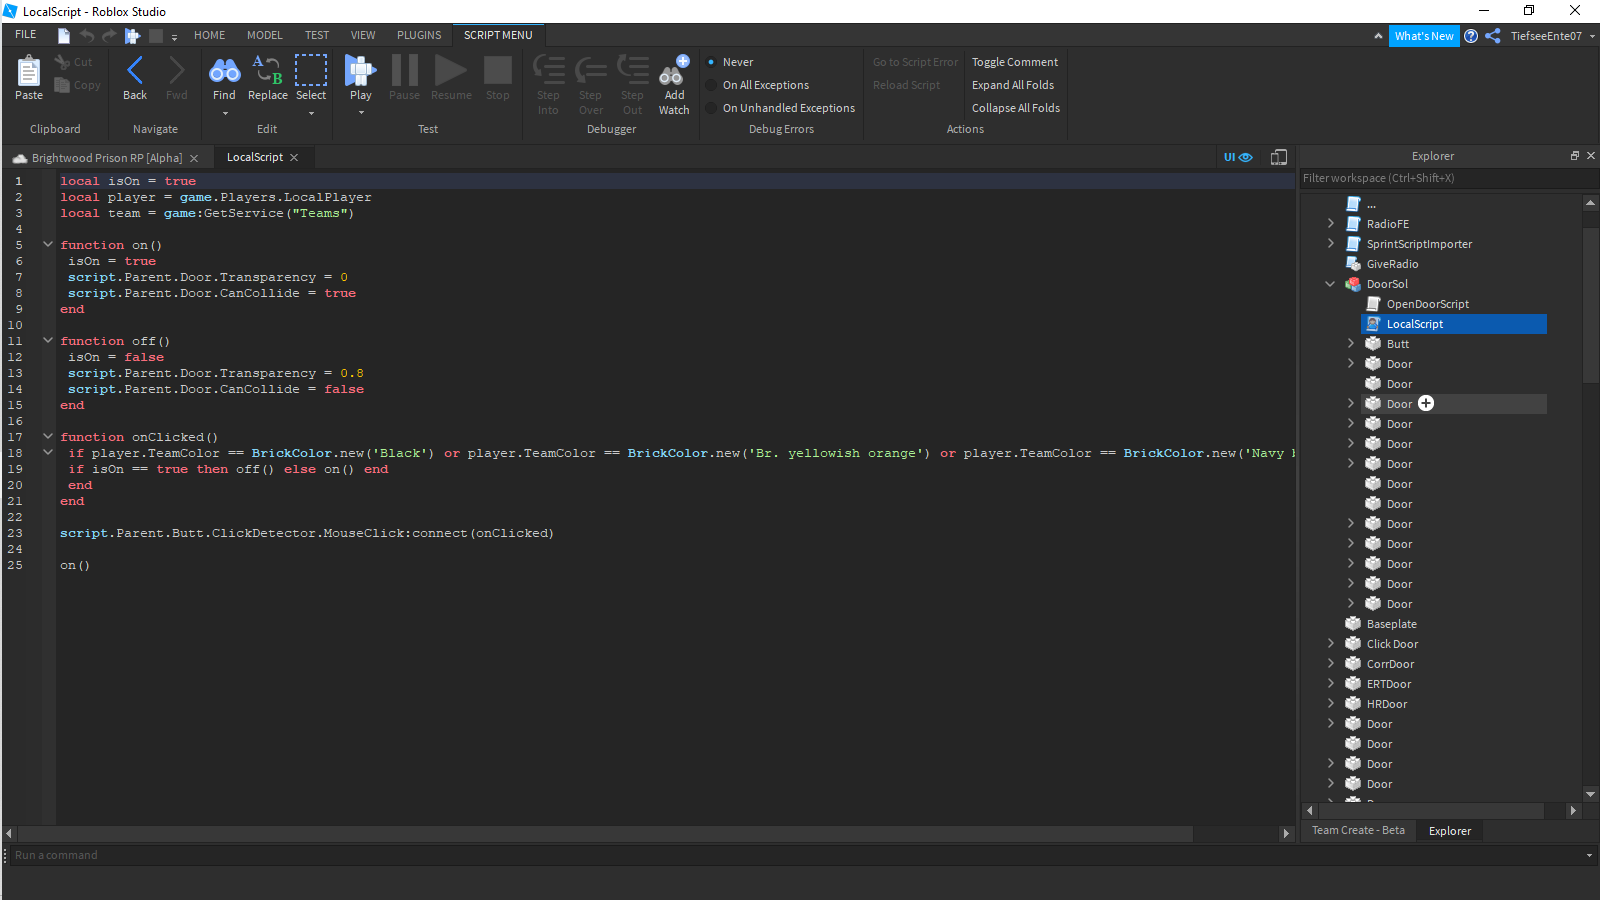The width and height of the screenshot is (1600, 900).
Task: Expand the RadioFE tree node
Action: (x=1330, y=223)
